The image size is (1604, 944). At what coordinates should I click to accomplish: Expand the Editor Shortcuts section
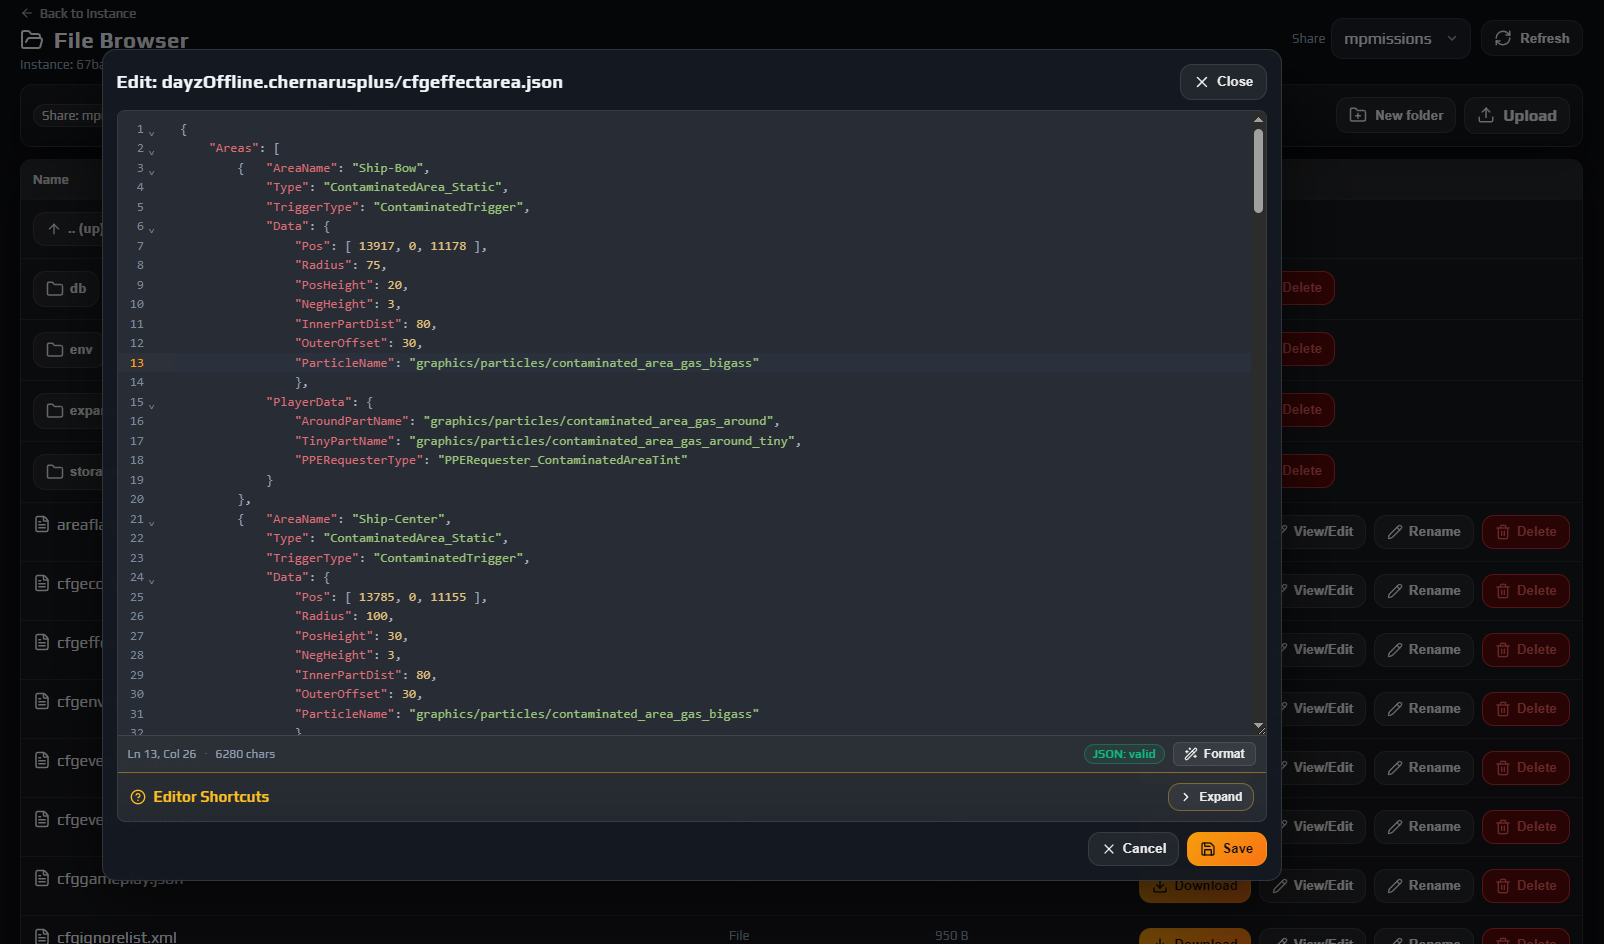pyautogui.click(x=1211, y=797)
